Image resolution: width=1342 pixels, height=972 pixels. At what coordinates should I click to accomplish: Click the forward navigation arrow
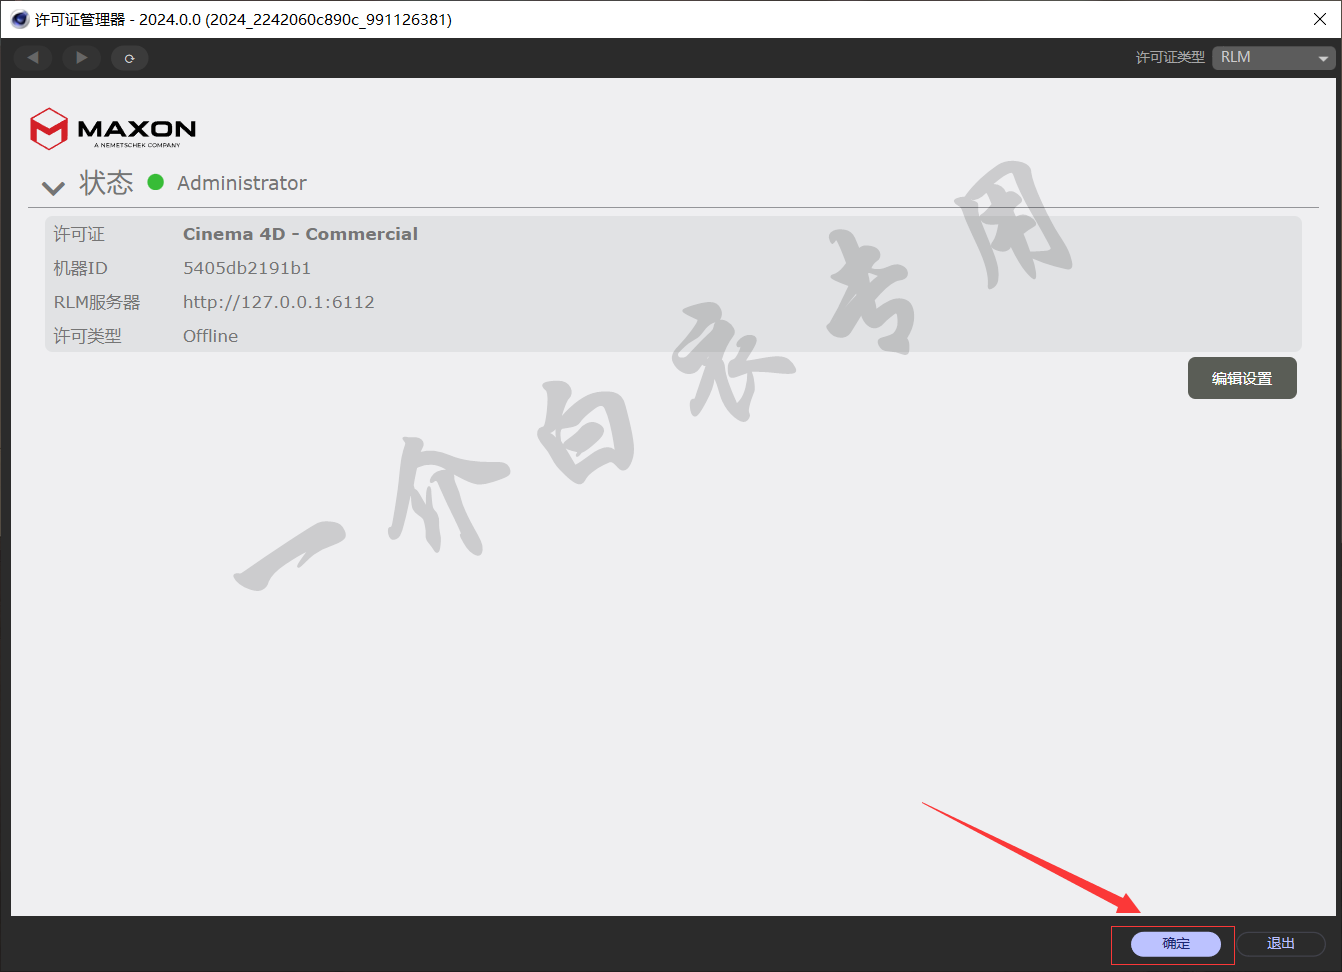tap(81, 58)
